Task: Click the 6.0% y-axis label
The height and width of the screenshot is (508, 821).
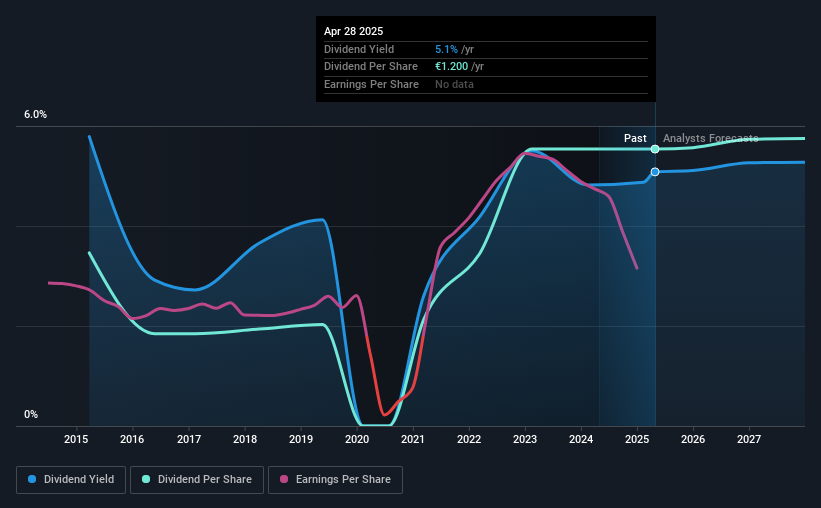Action: 35,115
